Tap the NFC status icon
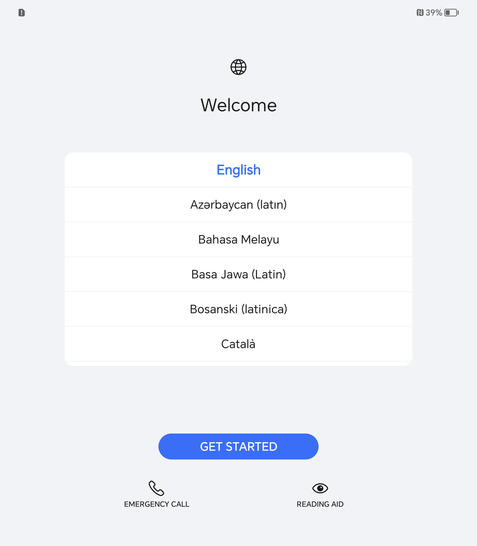The image size is (477, 546). (x=420, y=13)
